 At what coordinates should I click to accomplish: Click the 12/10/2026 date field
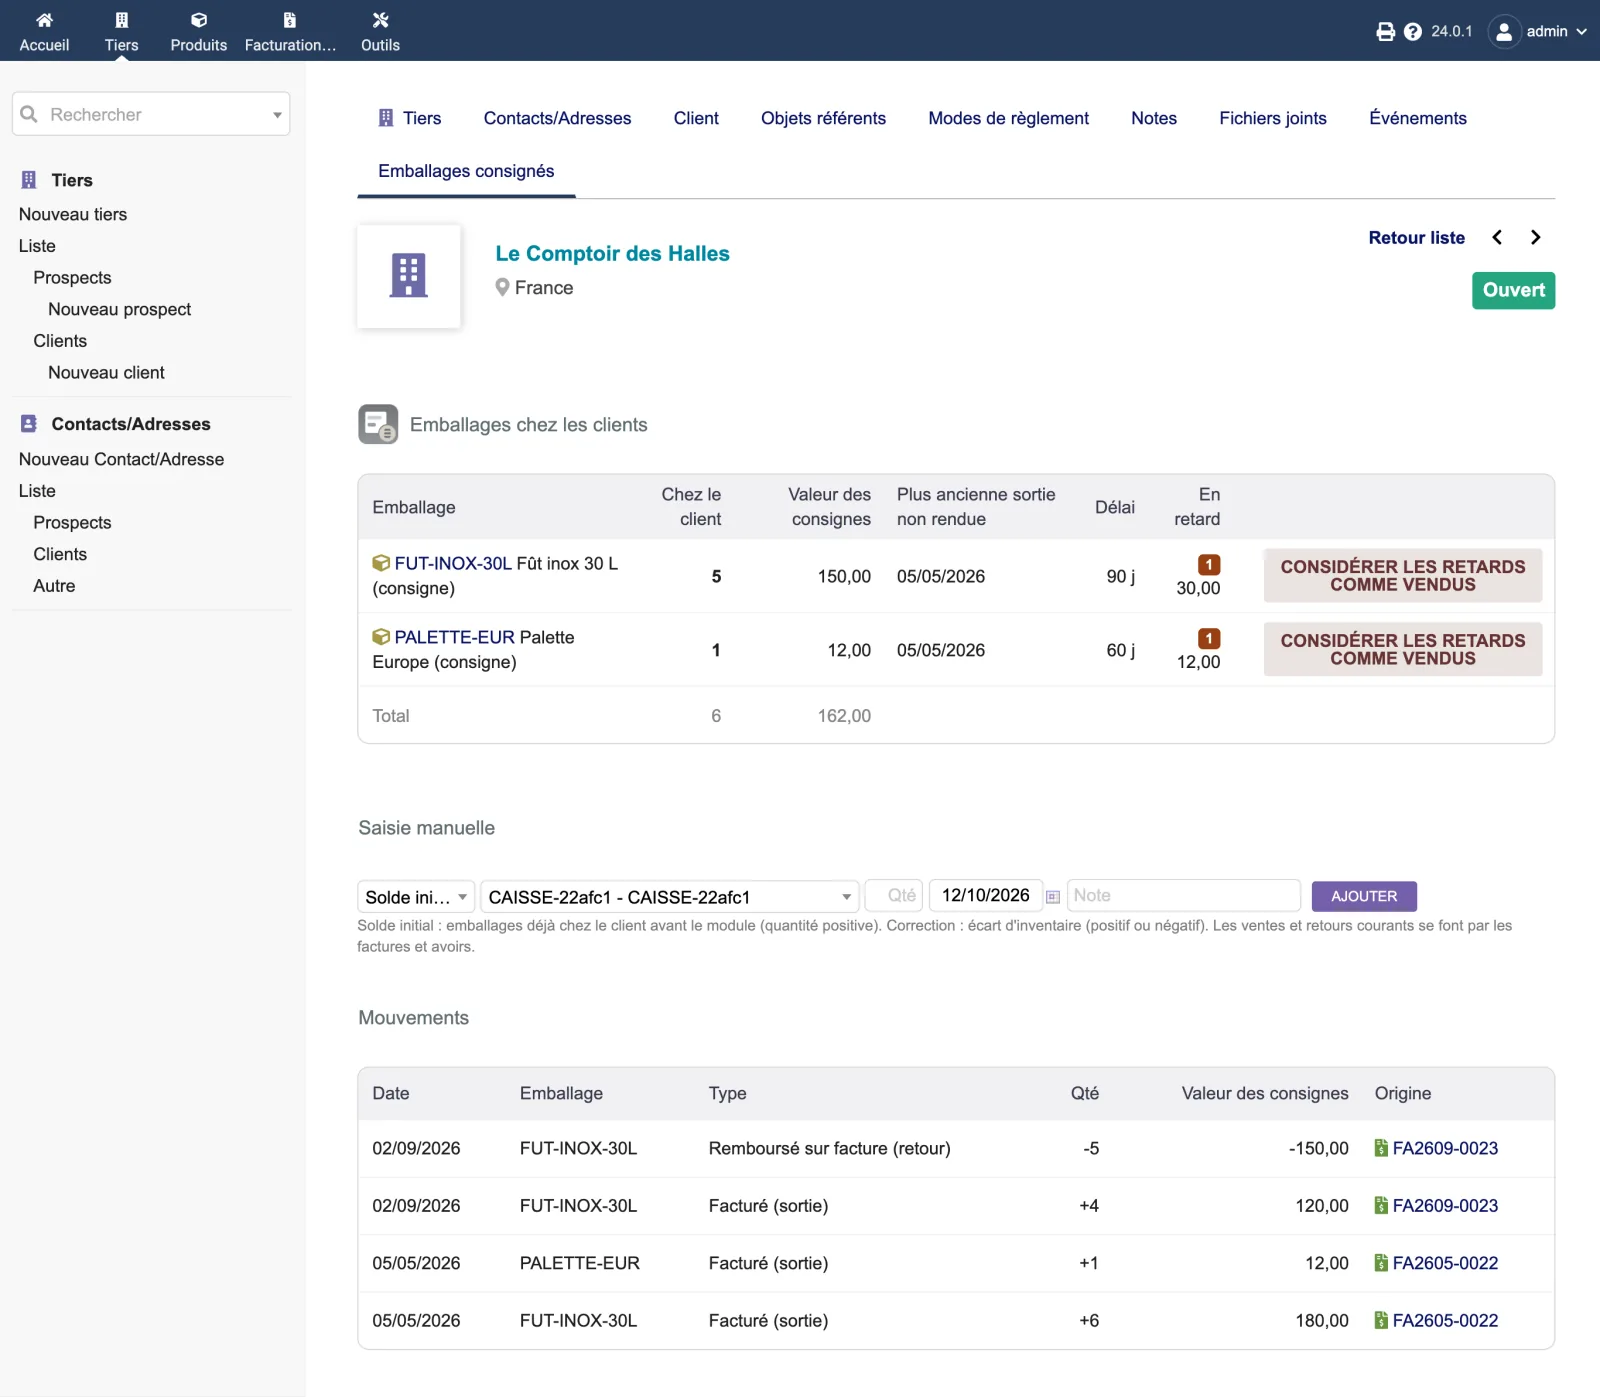pyautogui.click(x=986, y=896)
